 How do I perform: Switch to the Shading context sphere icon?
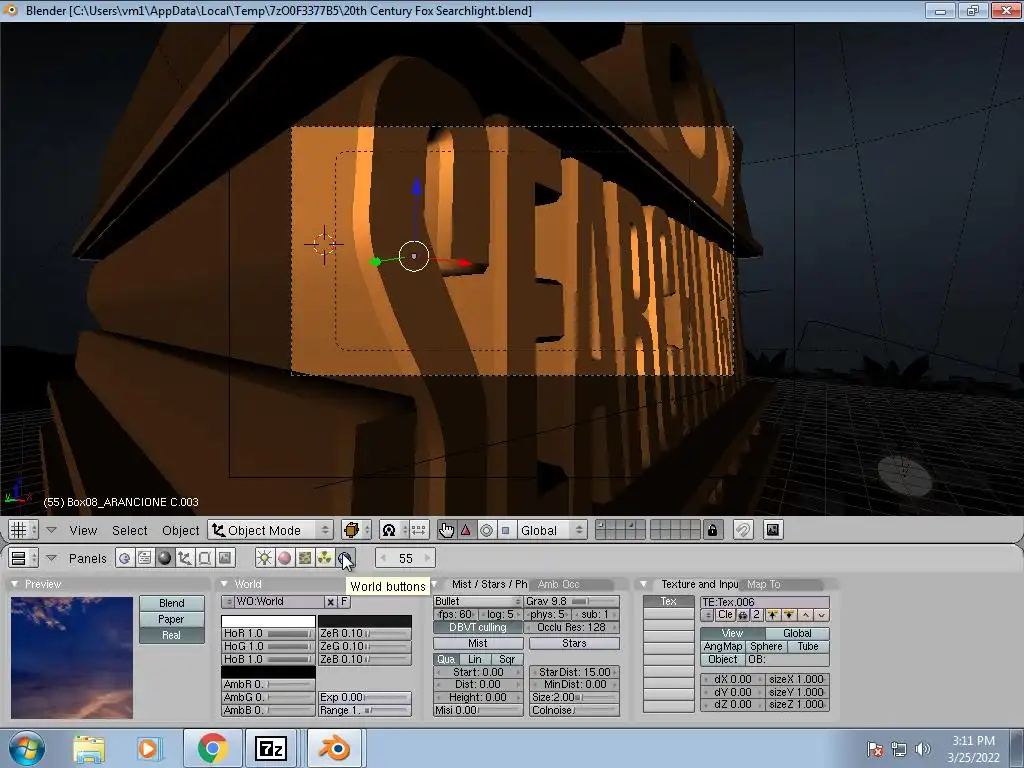pyautogui.click(x=165, y=558)
